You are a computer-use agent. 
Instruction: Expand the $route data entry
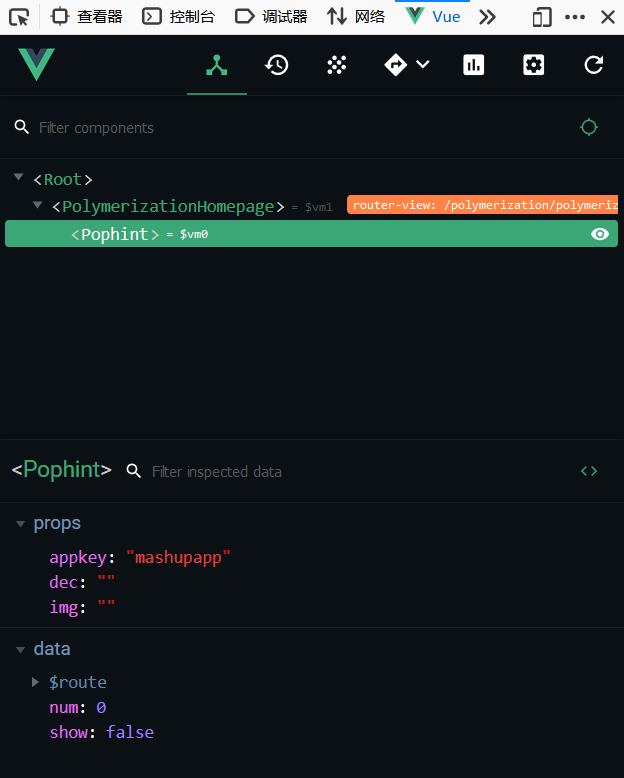pos(35,682)
